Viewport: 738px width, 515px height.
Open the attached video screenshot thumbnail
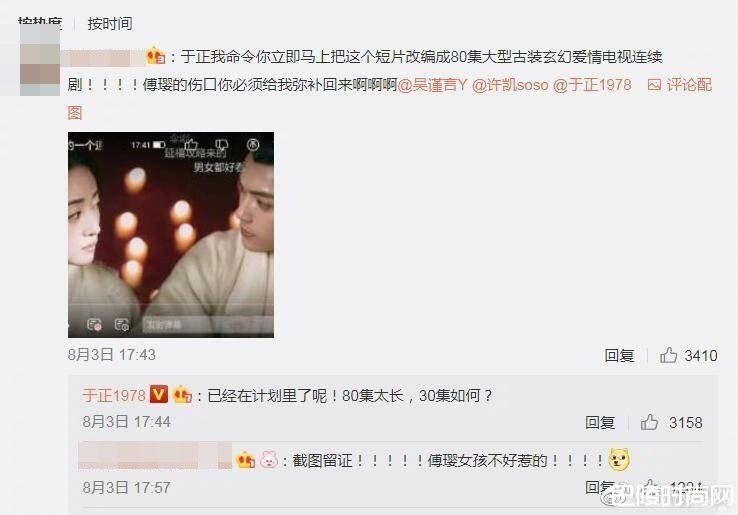[171, 235]
